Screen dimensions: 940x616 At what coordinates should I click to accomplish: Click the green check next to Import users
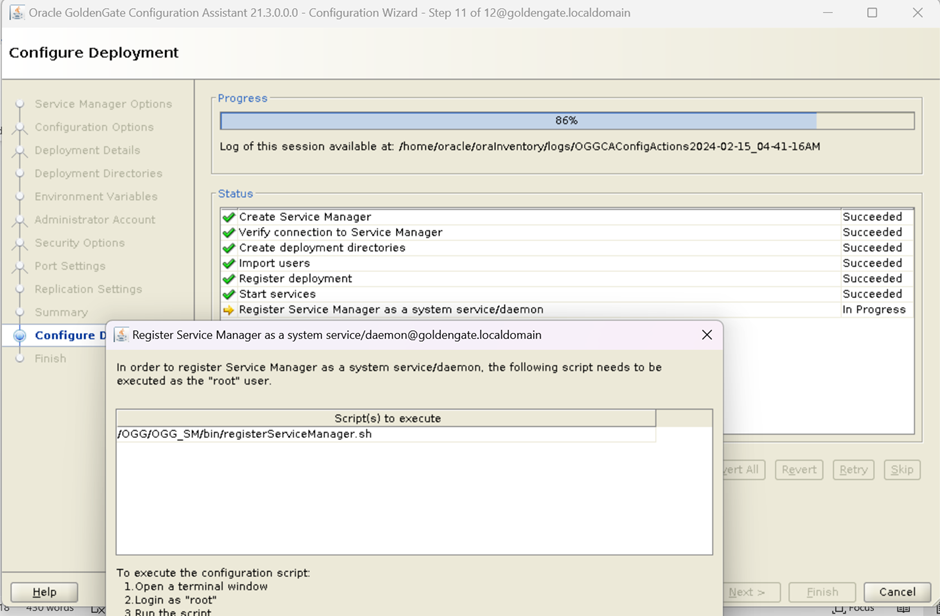[x=229, y=264]
